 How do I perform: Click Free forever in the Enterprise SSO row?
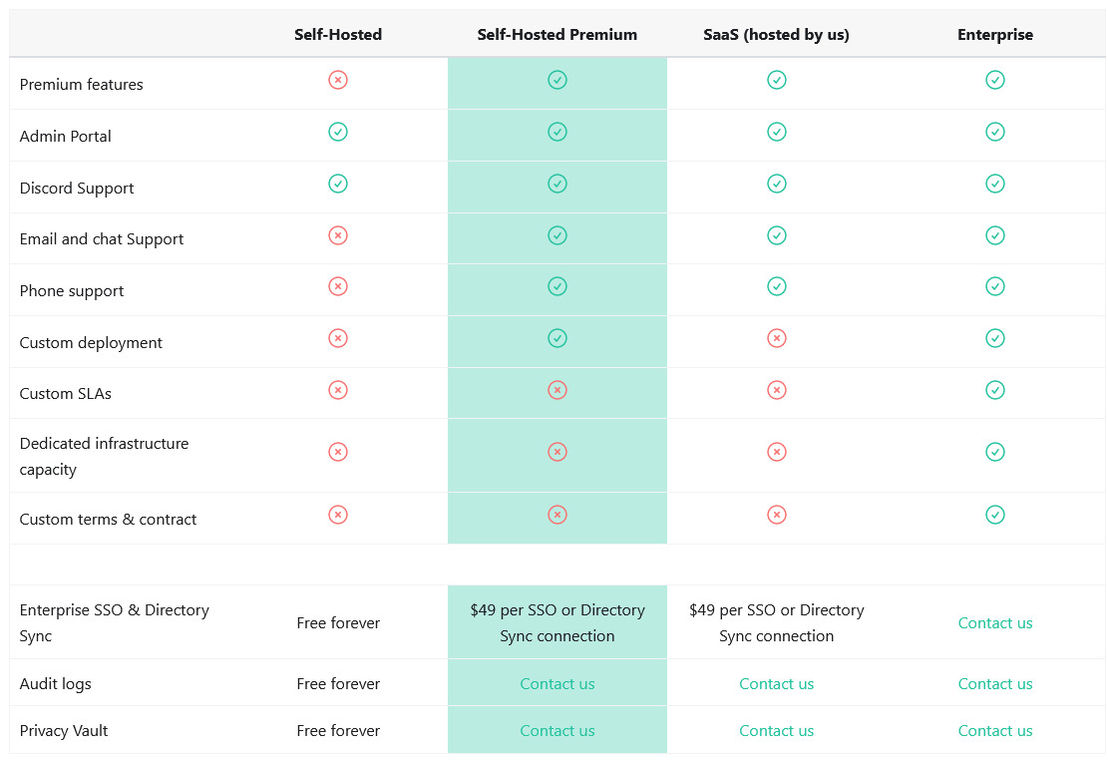click(x=338, y=623)
